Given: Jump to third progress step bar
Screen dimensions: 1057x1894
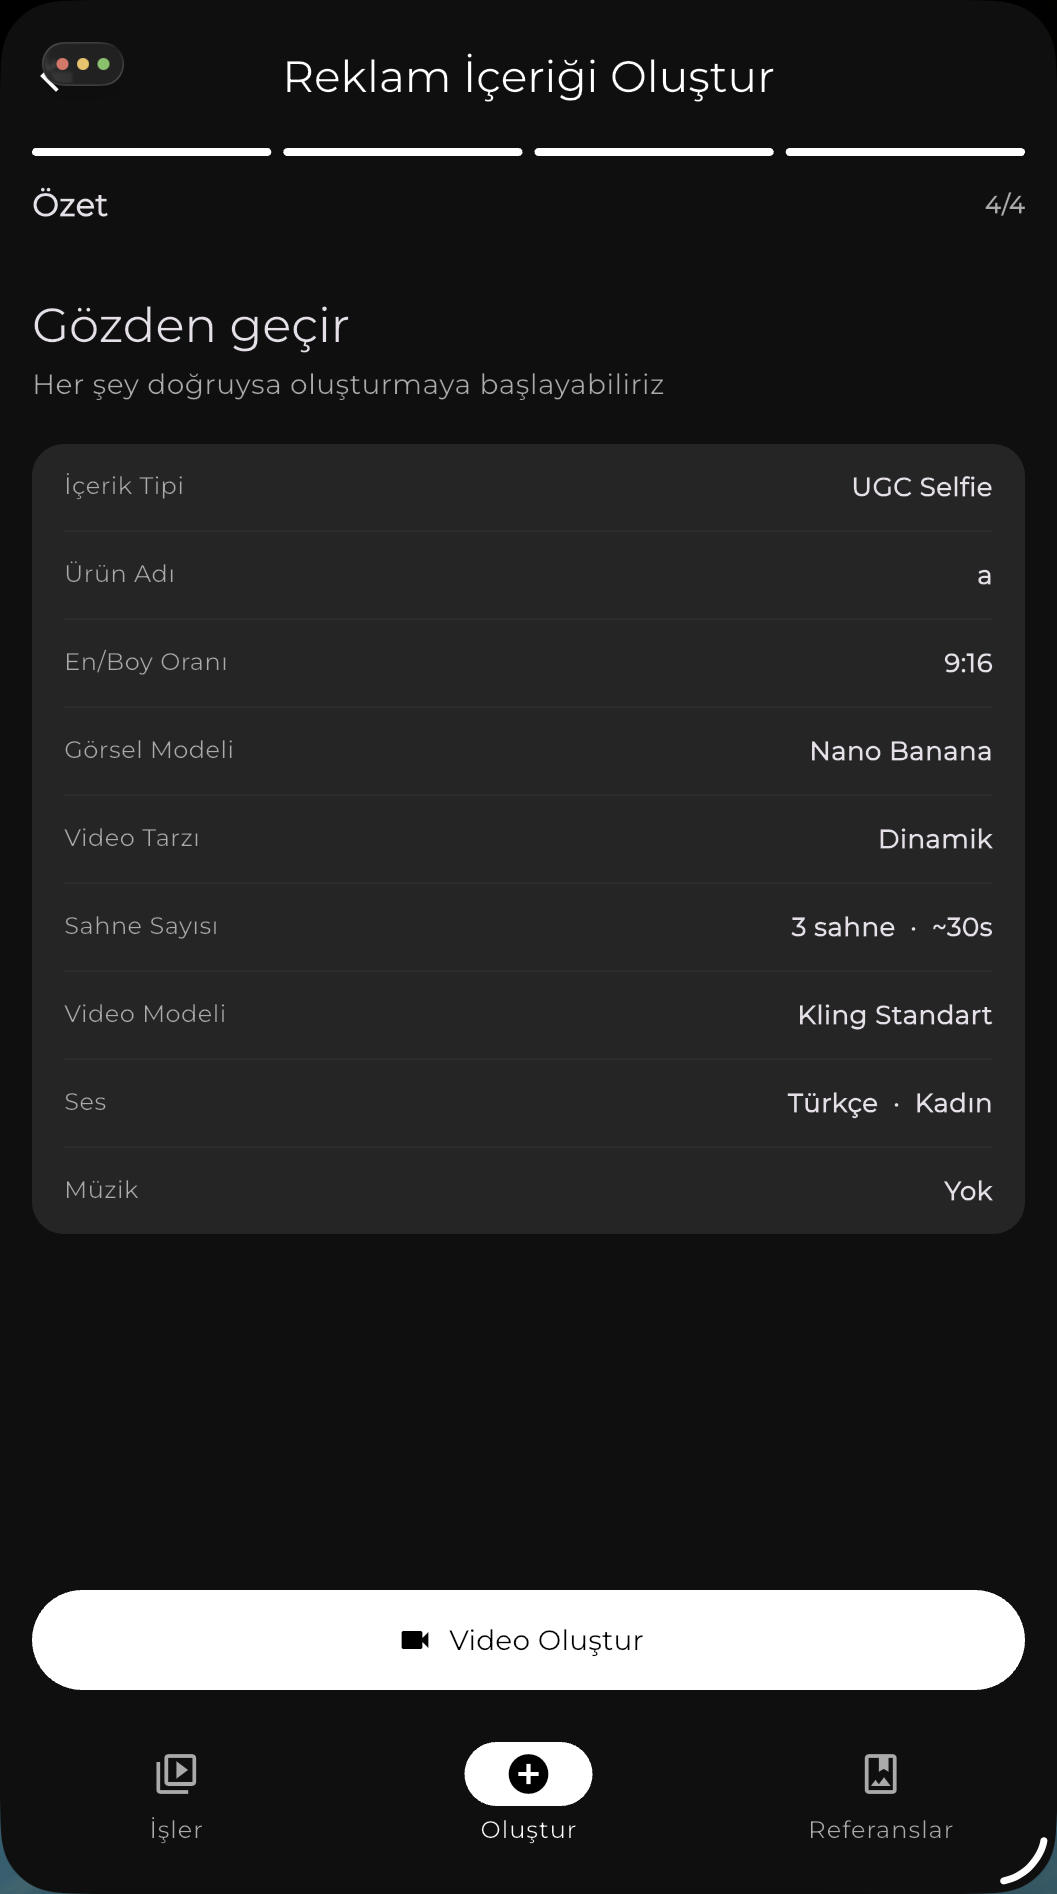Looking at the screenshot, I should (x=654, y=152).
